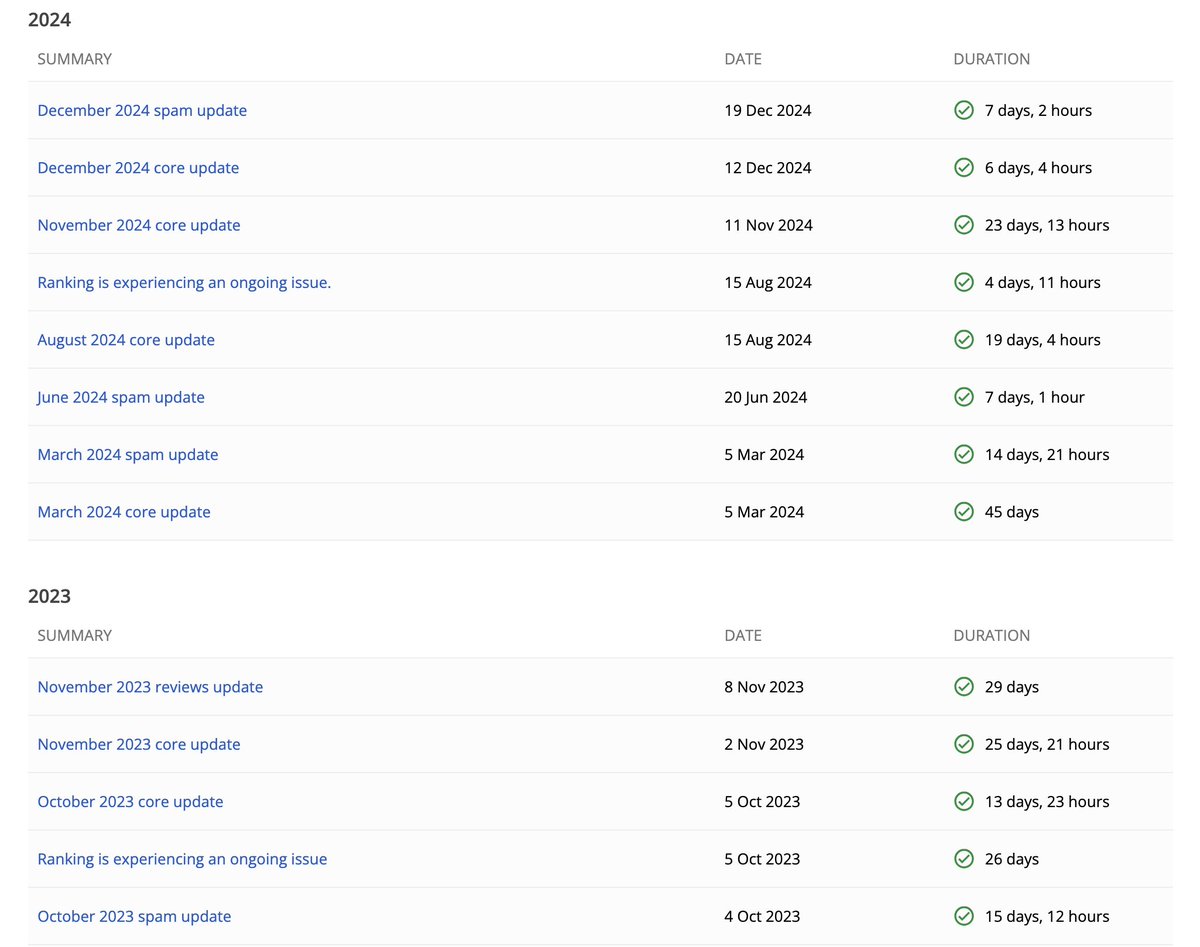This screenshot has width=1200, height=947.
Task: Click the SUMMARY column header in 2023 table
Action: (x=75, y=636)
